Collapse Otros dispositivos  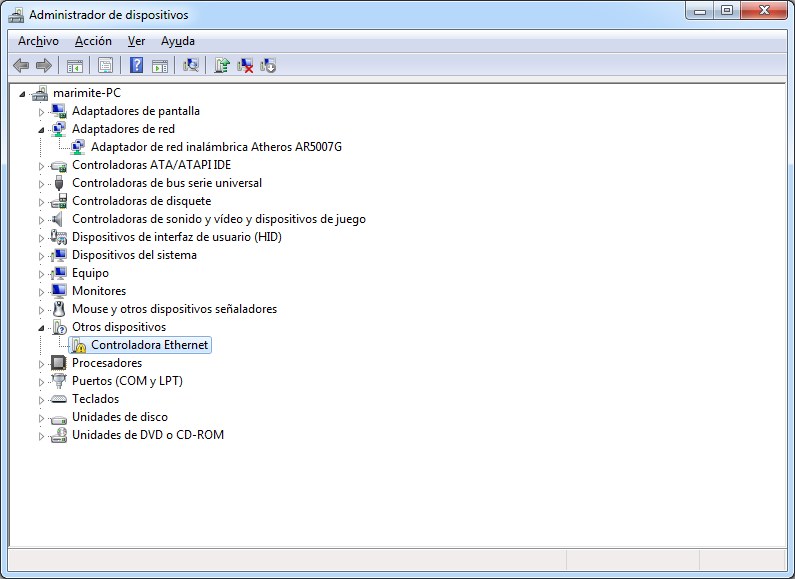click(x=41, y=328)
